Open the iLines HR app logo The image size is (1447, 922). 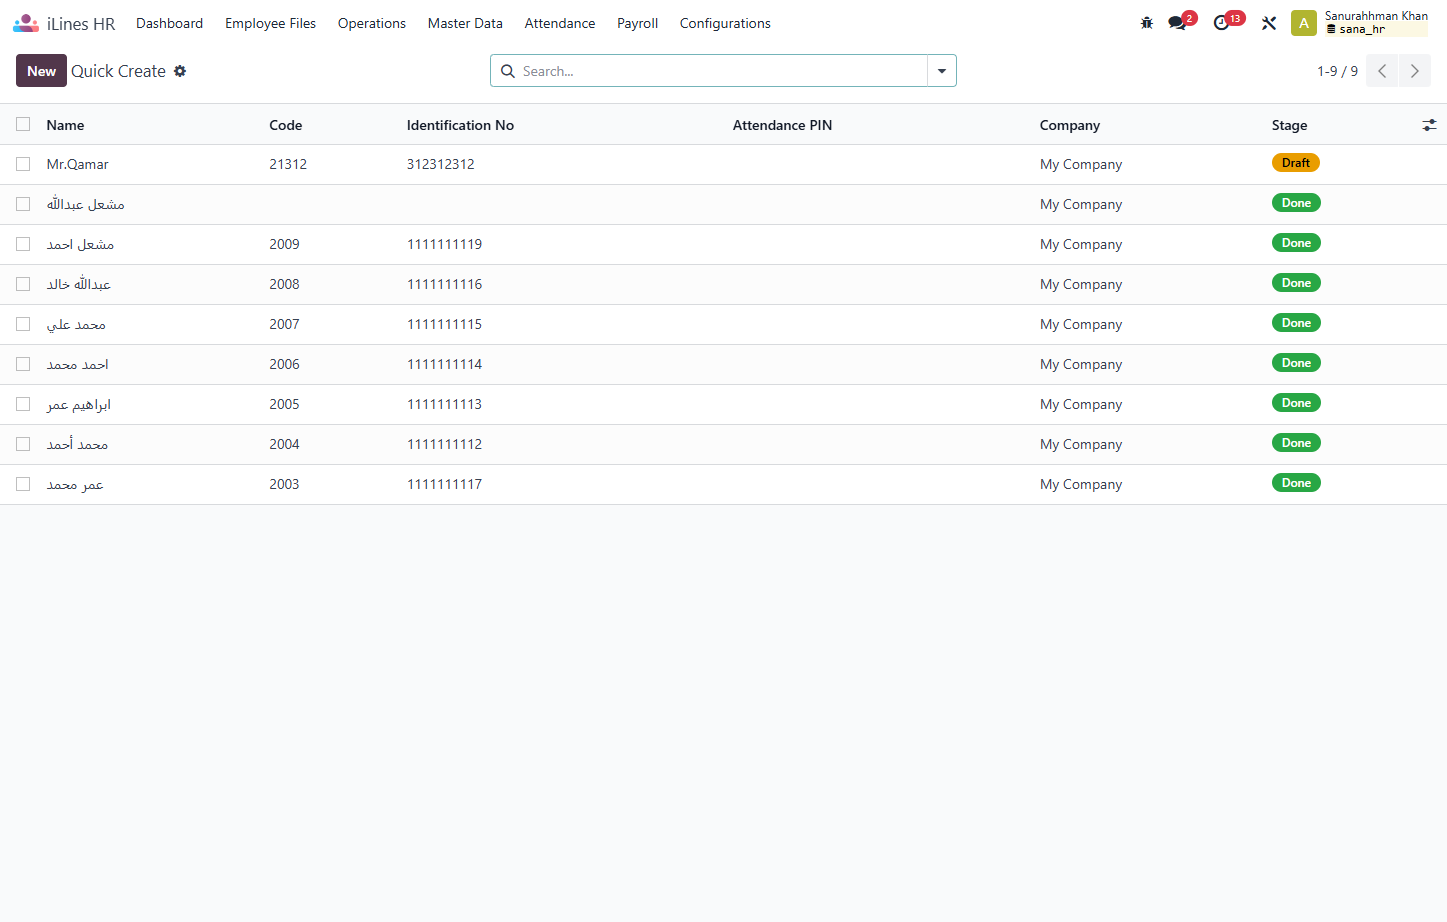(26, 23)
